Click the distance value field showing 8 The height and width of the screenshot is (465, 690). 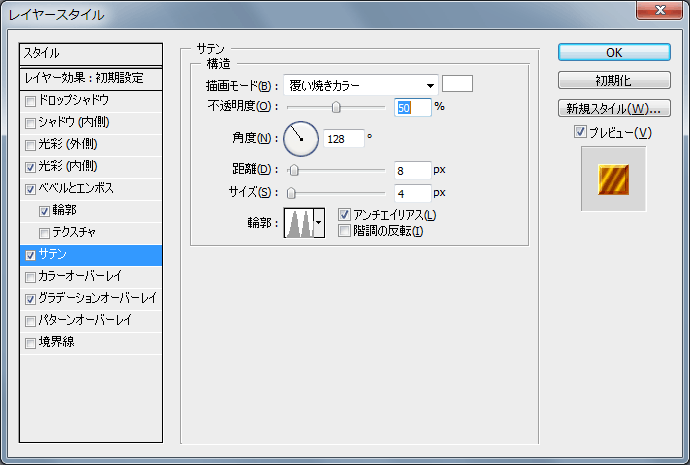tap(413, 170)
